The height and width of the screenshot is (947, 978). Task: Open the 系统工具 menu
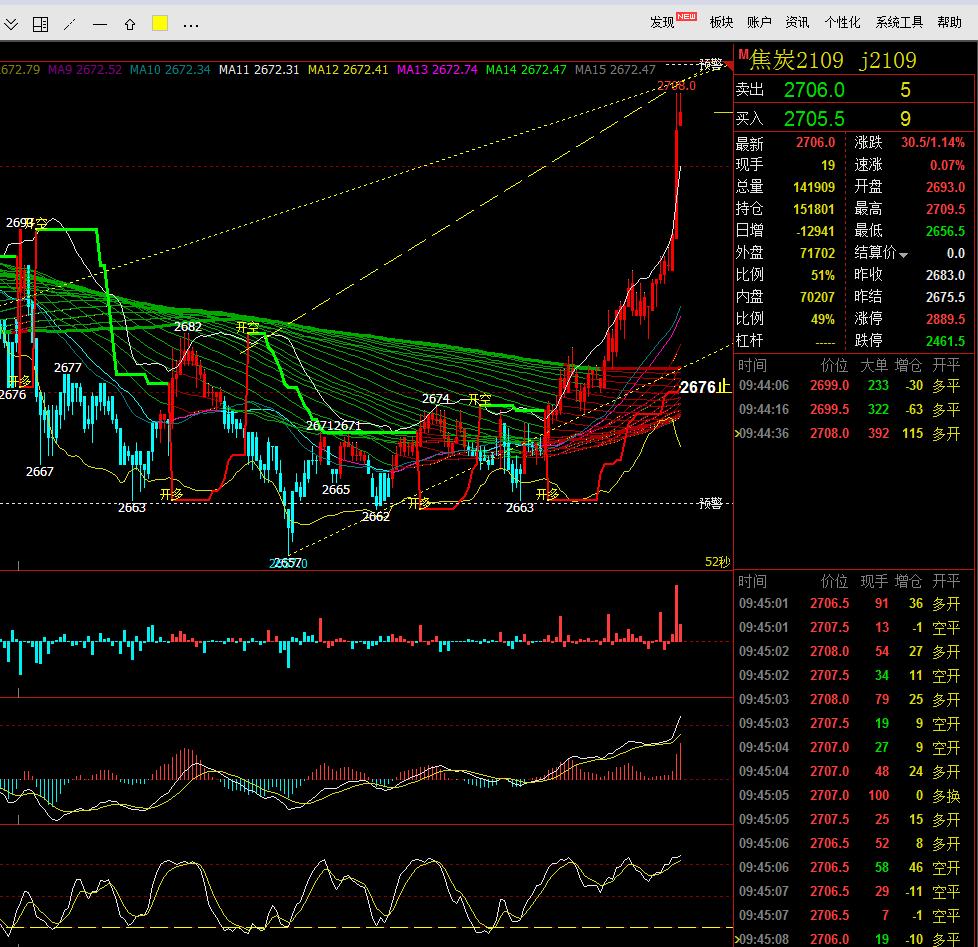tap(899, 22)
